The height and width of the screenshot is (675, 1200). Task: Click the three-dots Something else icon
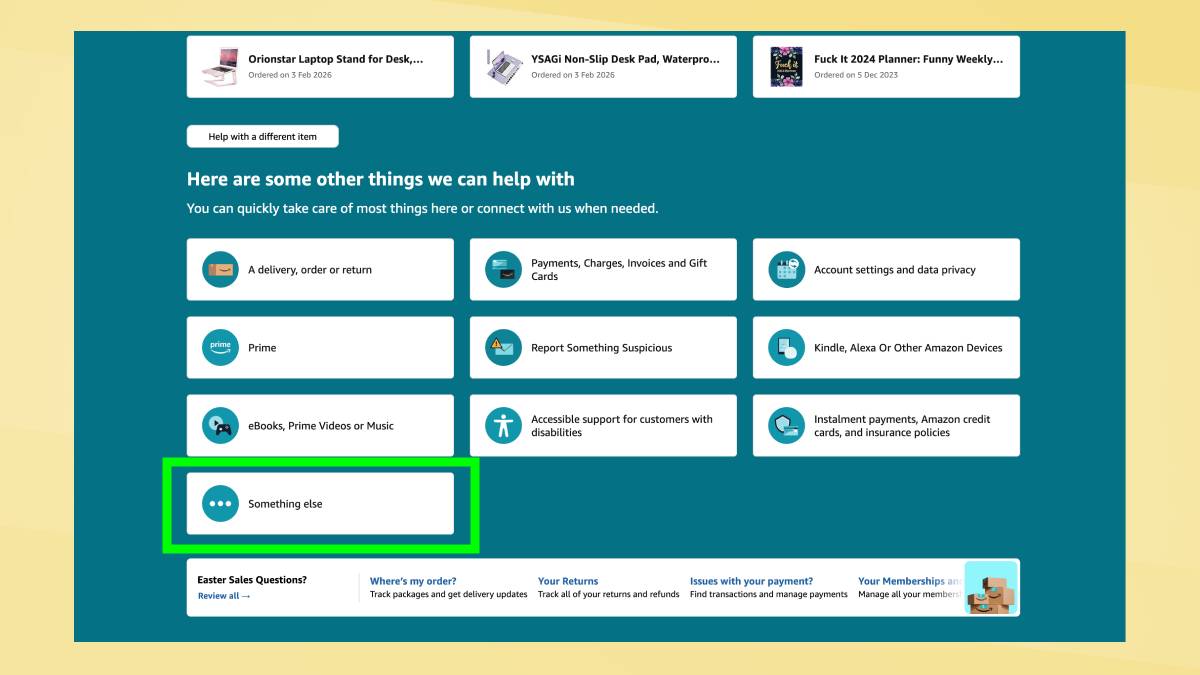(x=220, y=504)
